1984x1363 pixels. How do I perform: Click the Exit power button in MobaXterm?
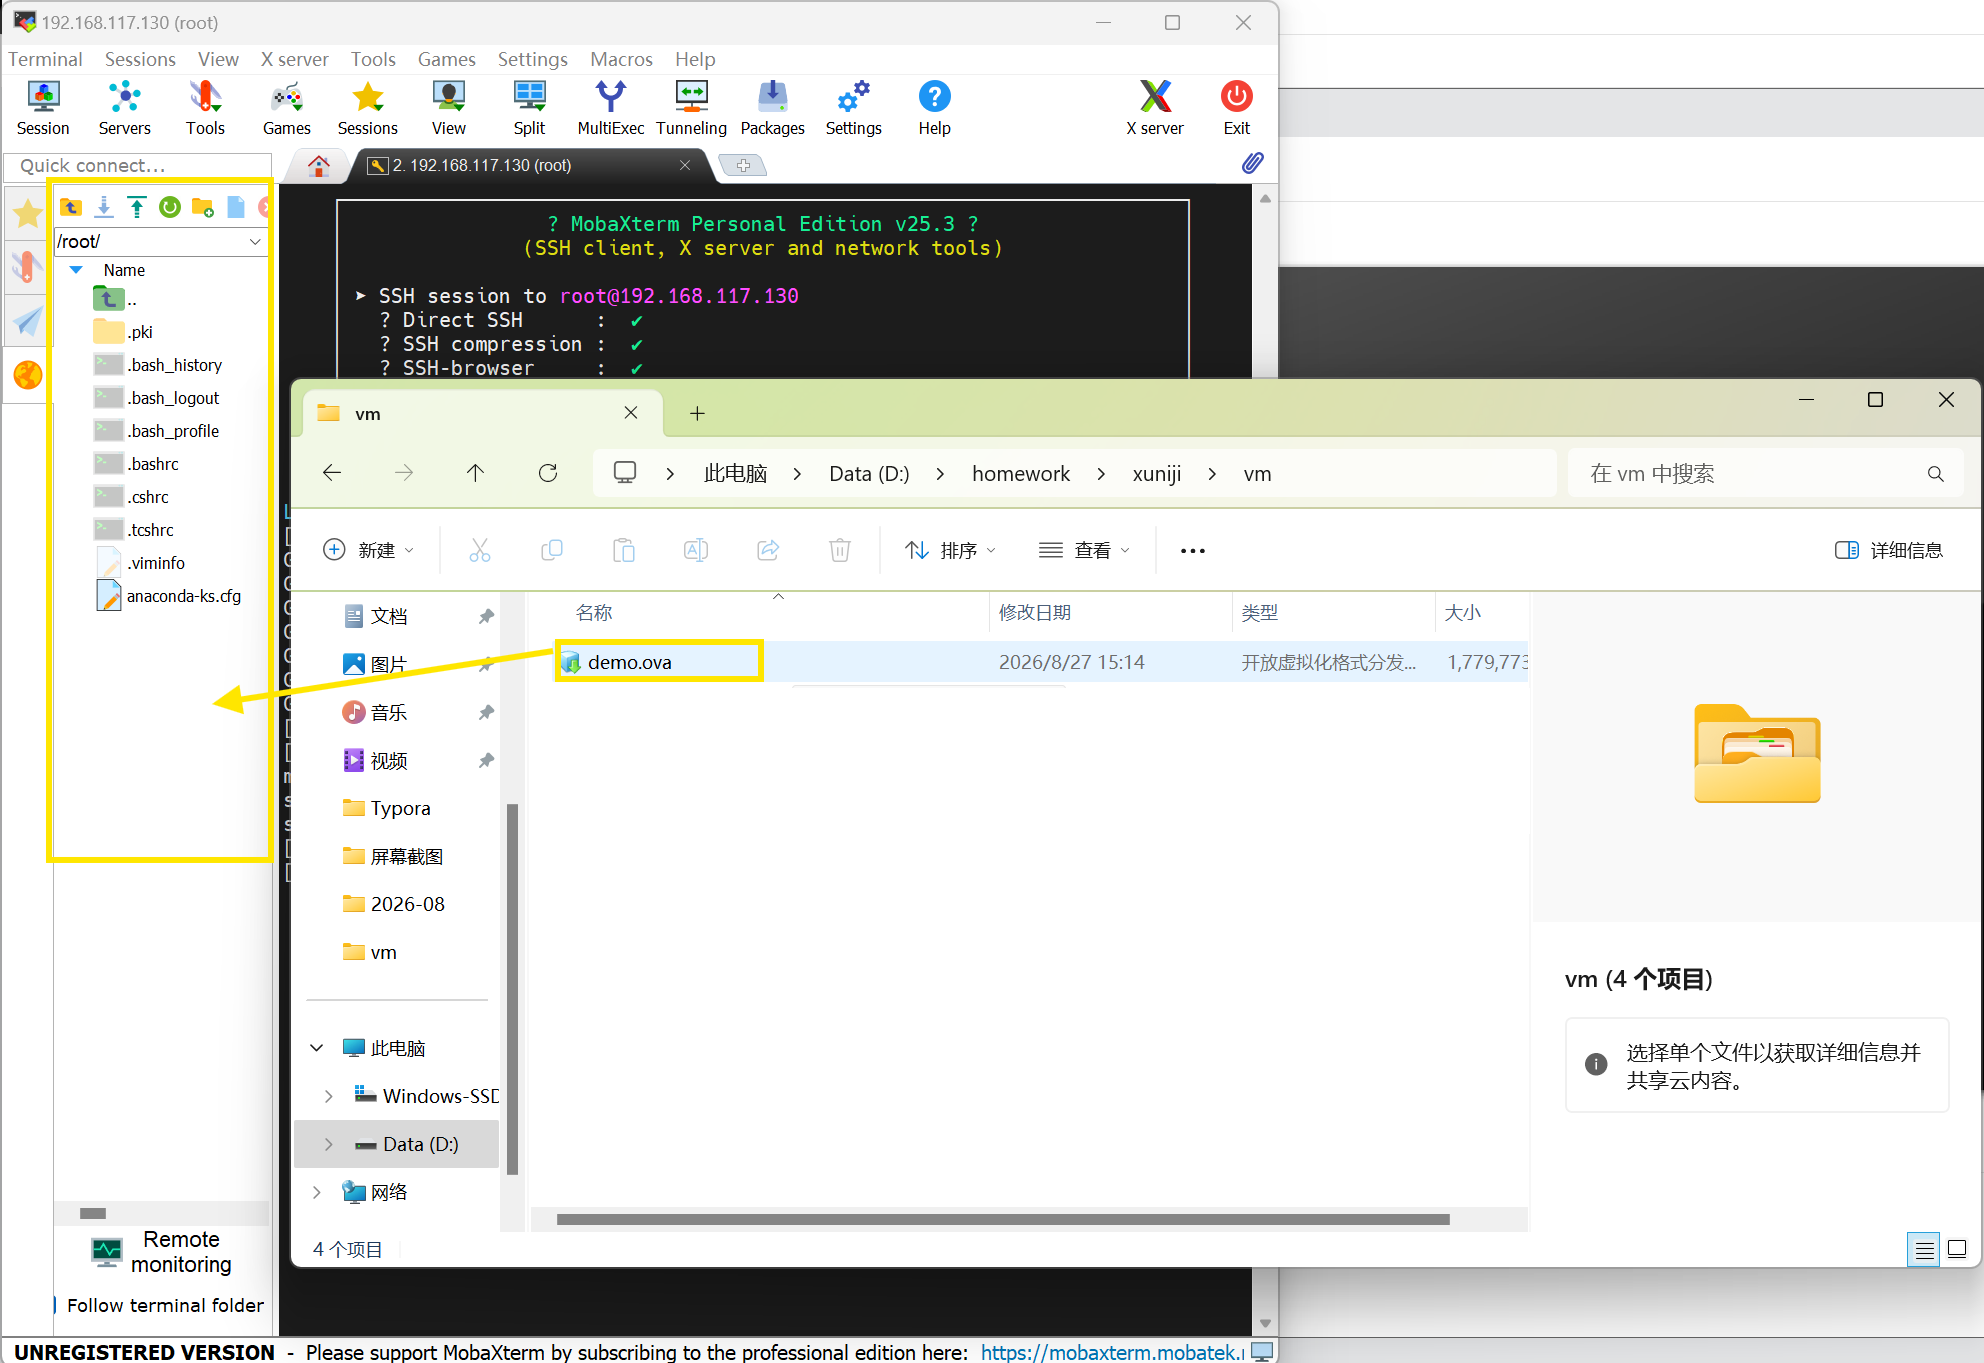[x=1237, y=108]
